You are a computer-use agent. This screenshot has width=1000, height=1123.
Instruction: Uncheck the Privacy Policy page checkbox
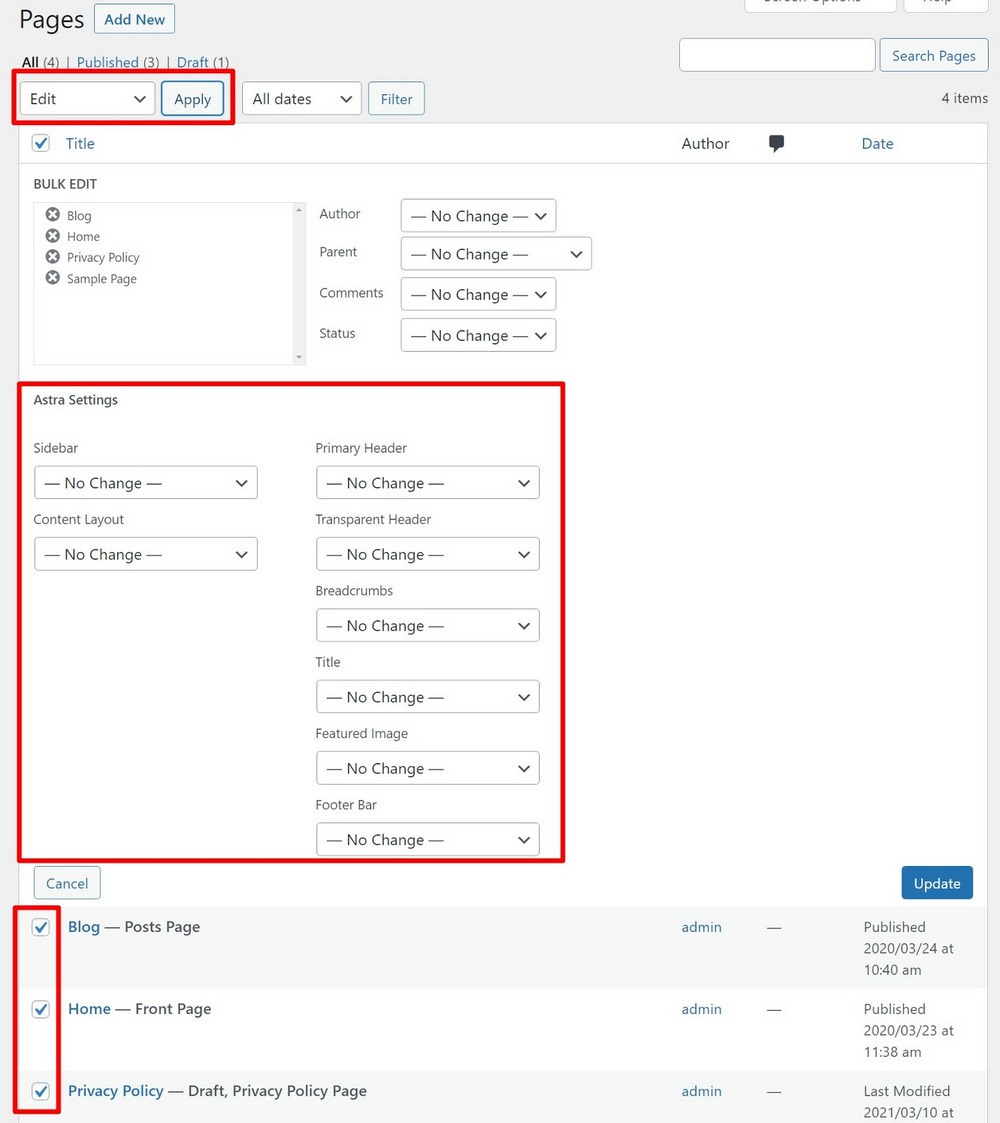(x=41, y=1091)
